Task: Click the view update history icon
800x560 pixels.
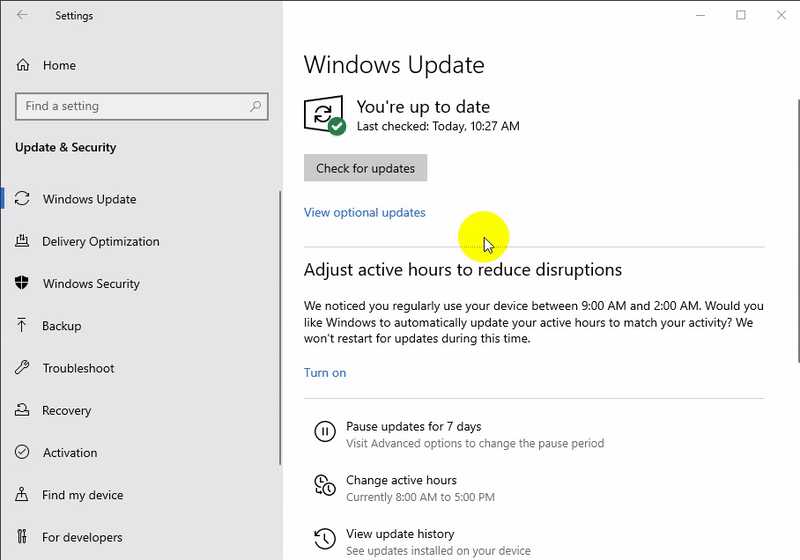Action: pyautogui.click(x=324, y=540)
